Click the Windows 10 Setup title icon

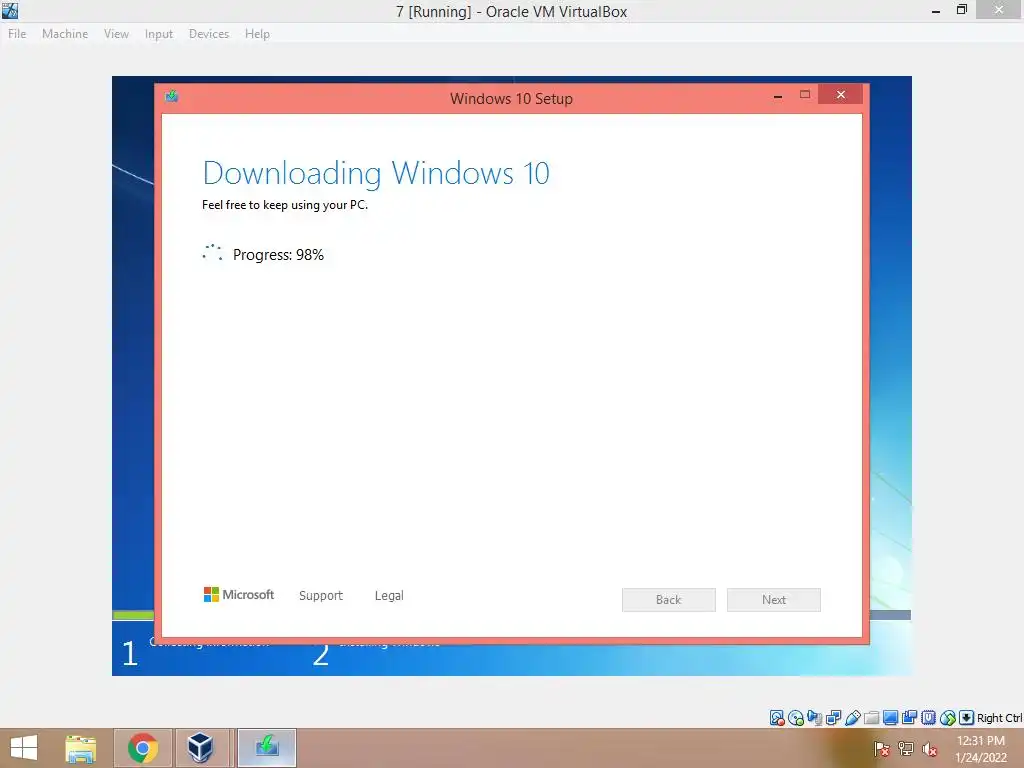(x=172, y=97)
